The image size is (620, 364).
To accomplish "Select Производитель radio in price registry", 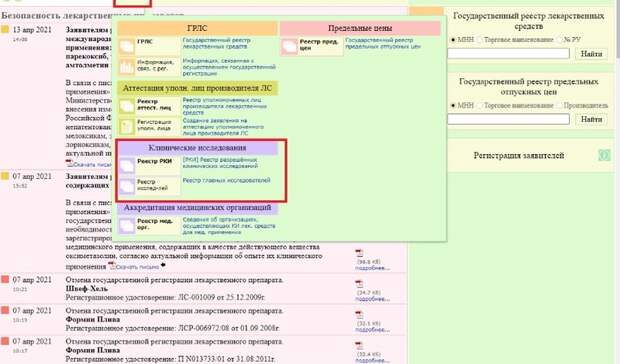I will [559, 106].
